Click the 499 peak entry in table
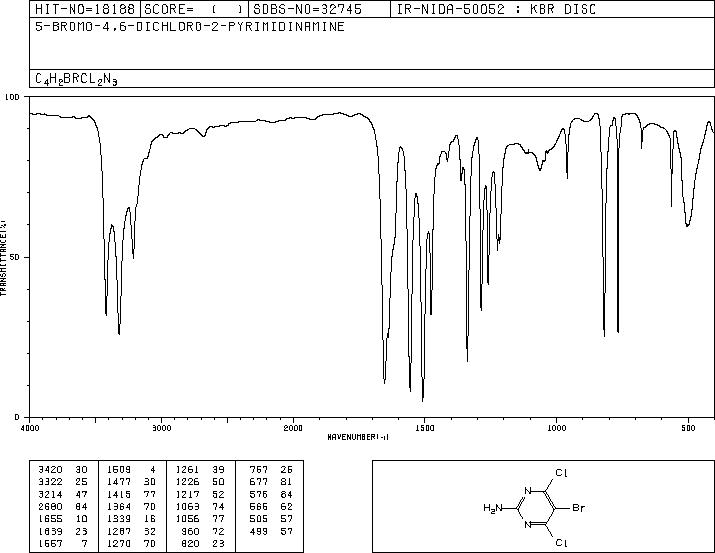715x553 pixels. tap(271, 531)
